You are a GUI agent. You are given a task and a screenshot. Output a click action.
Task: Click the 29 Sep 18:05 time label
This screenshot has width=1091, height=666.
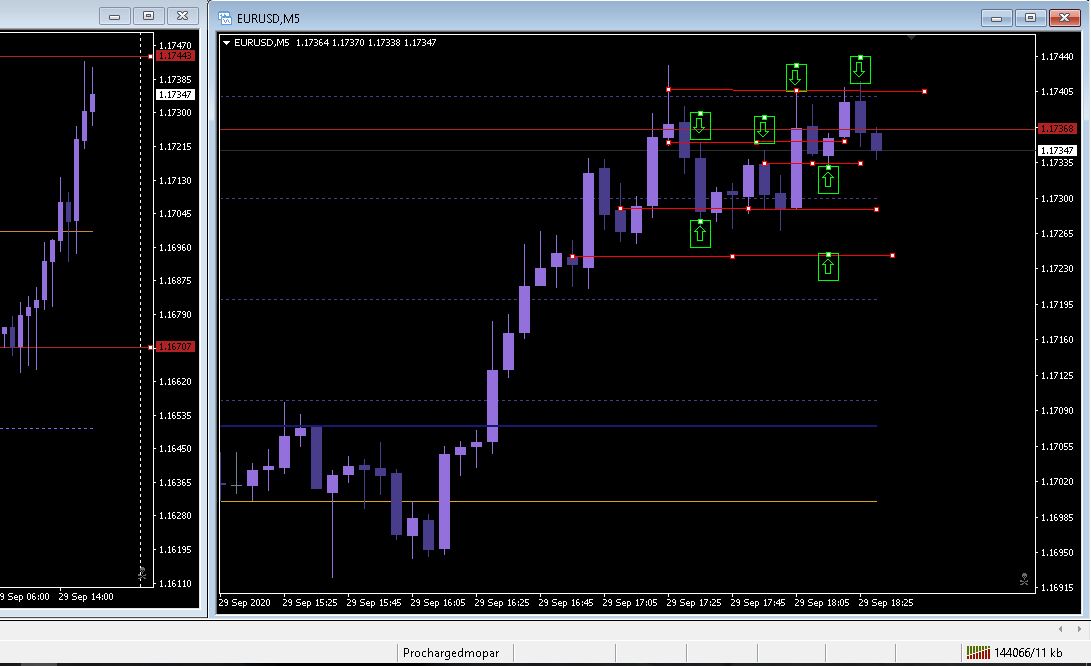click(x=822, y=603)
